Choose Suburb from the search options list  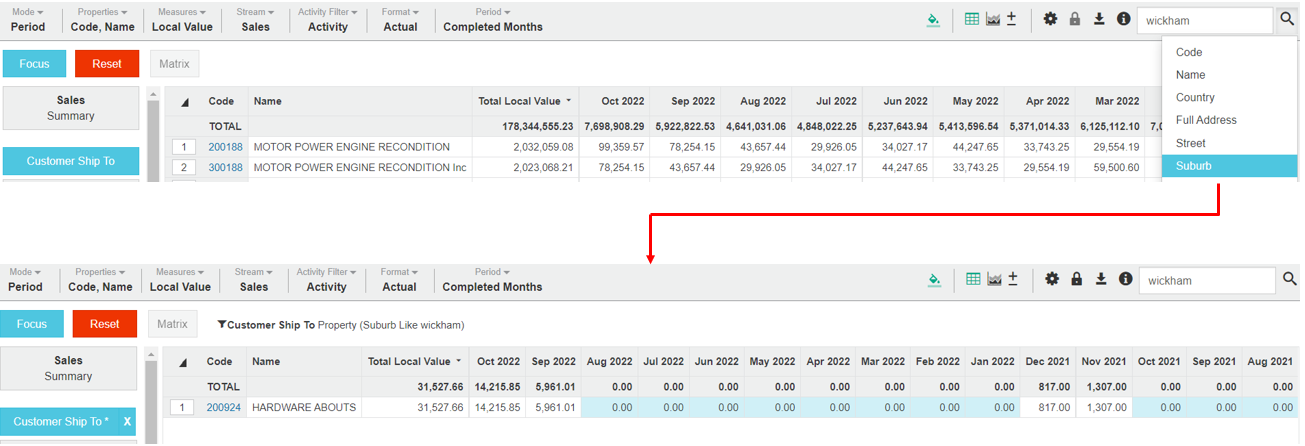coord(1193,166)
